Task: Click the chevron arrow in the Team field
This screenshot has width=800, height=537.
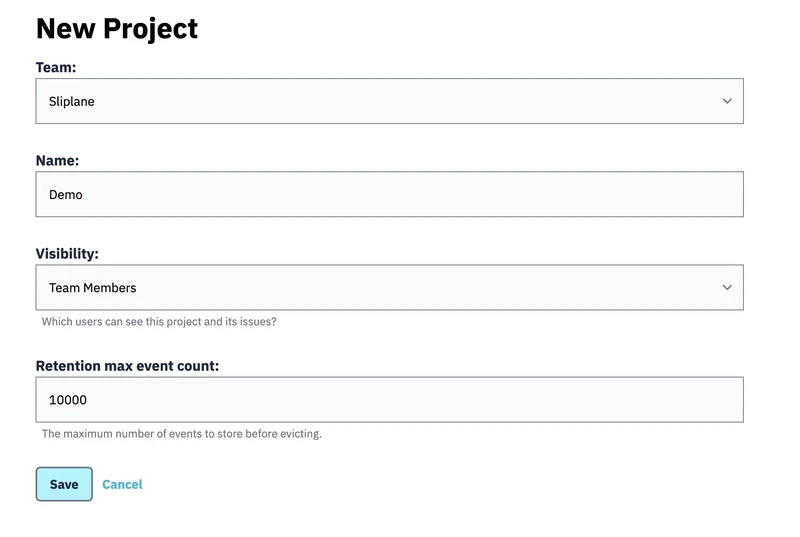Action: click(727, 101)
